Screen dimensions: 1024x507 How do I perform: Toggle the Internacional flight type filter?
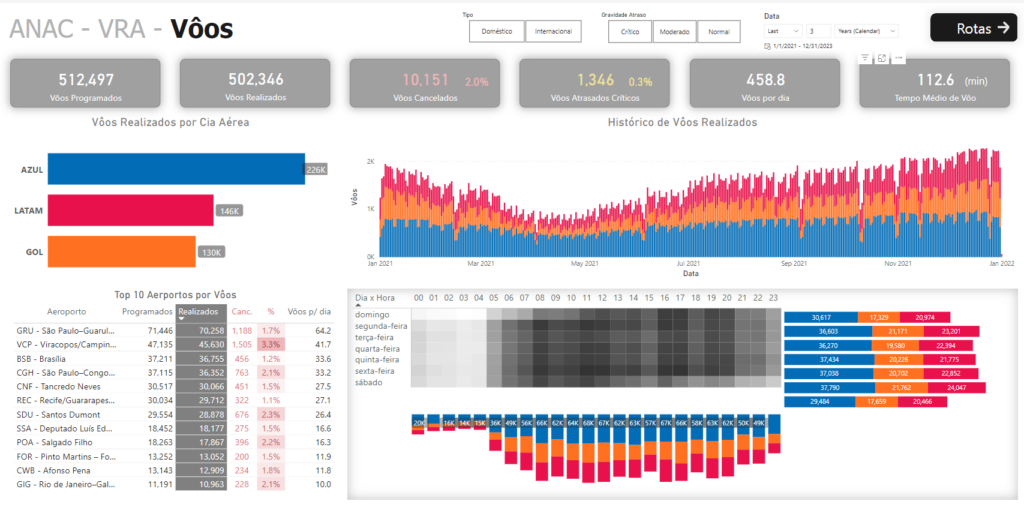553,31
